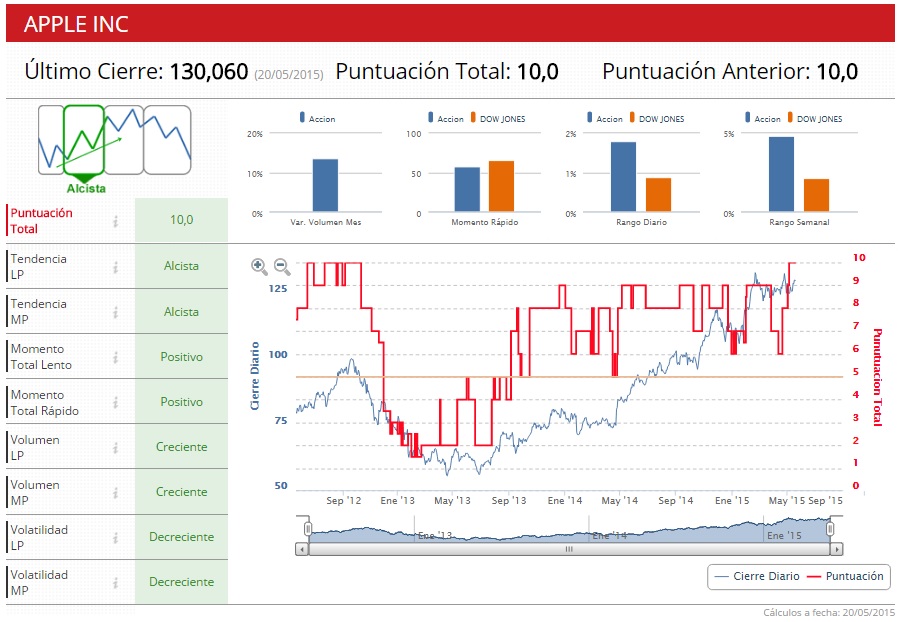Zoom in on the price chart
This screenshot has width=901, height=622.
259,266
